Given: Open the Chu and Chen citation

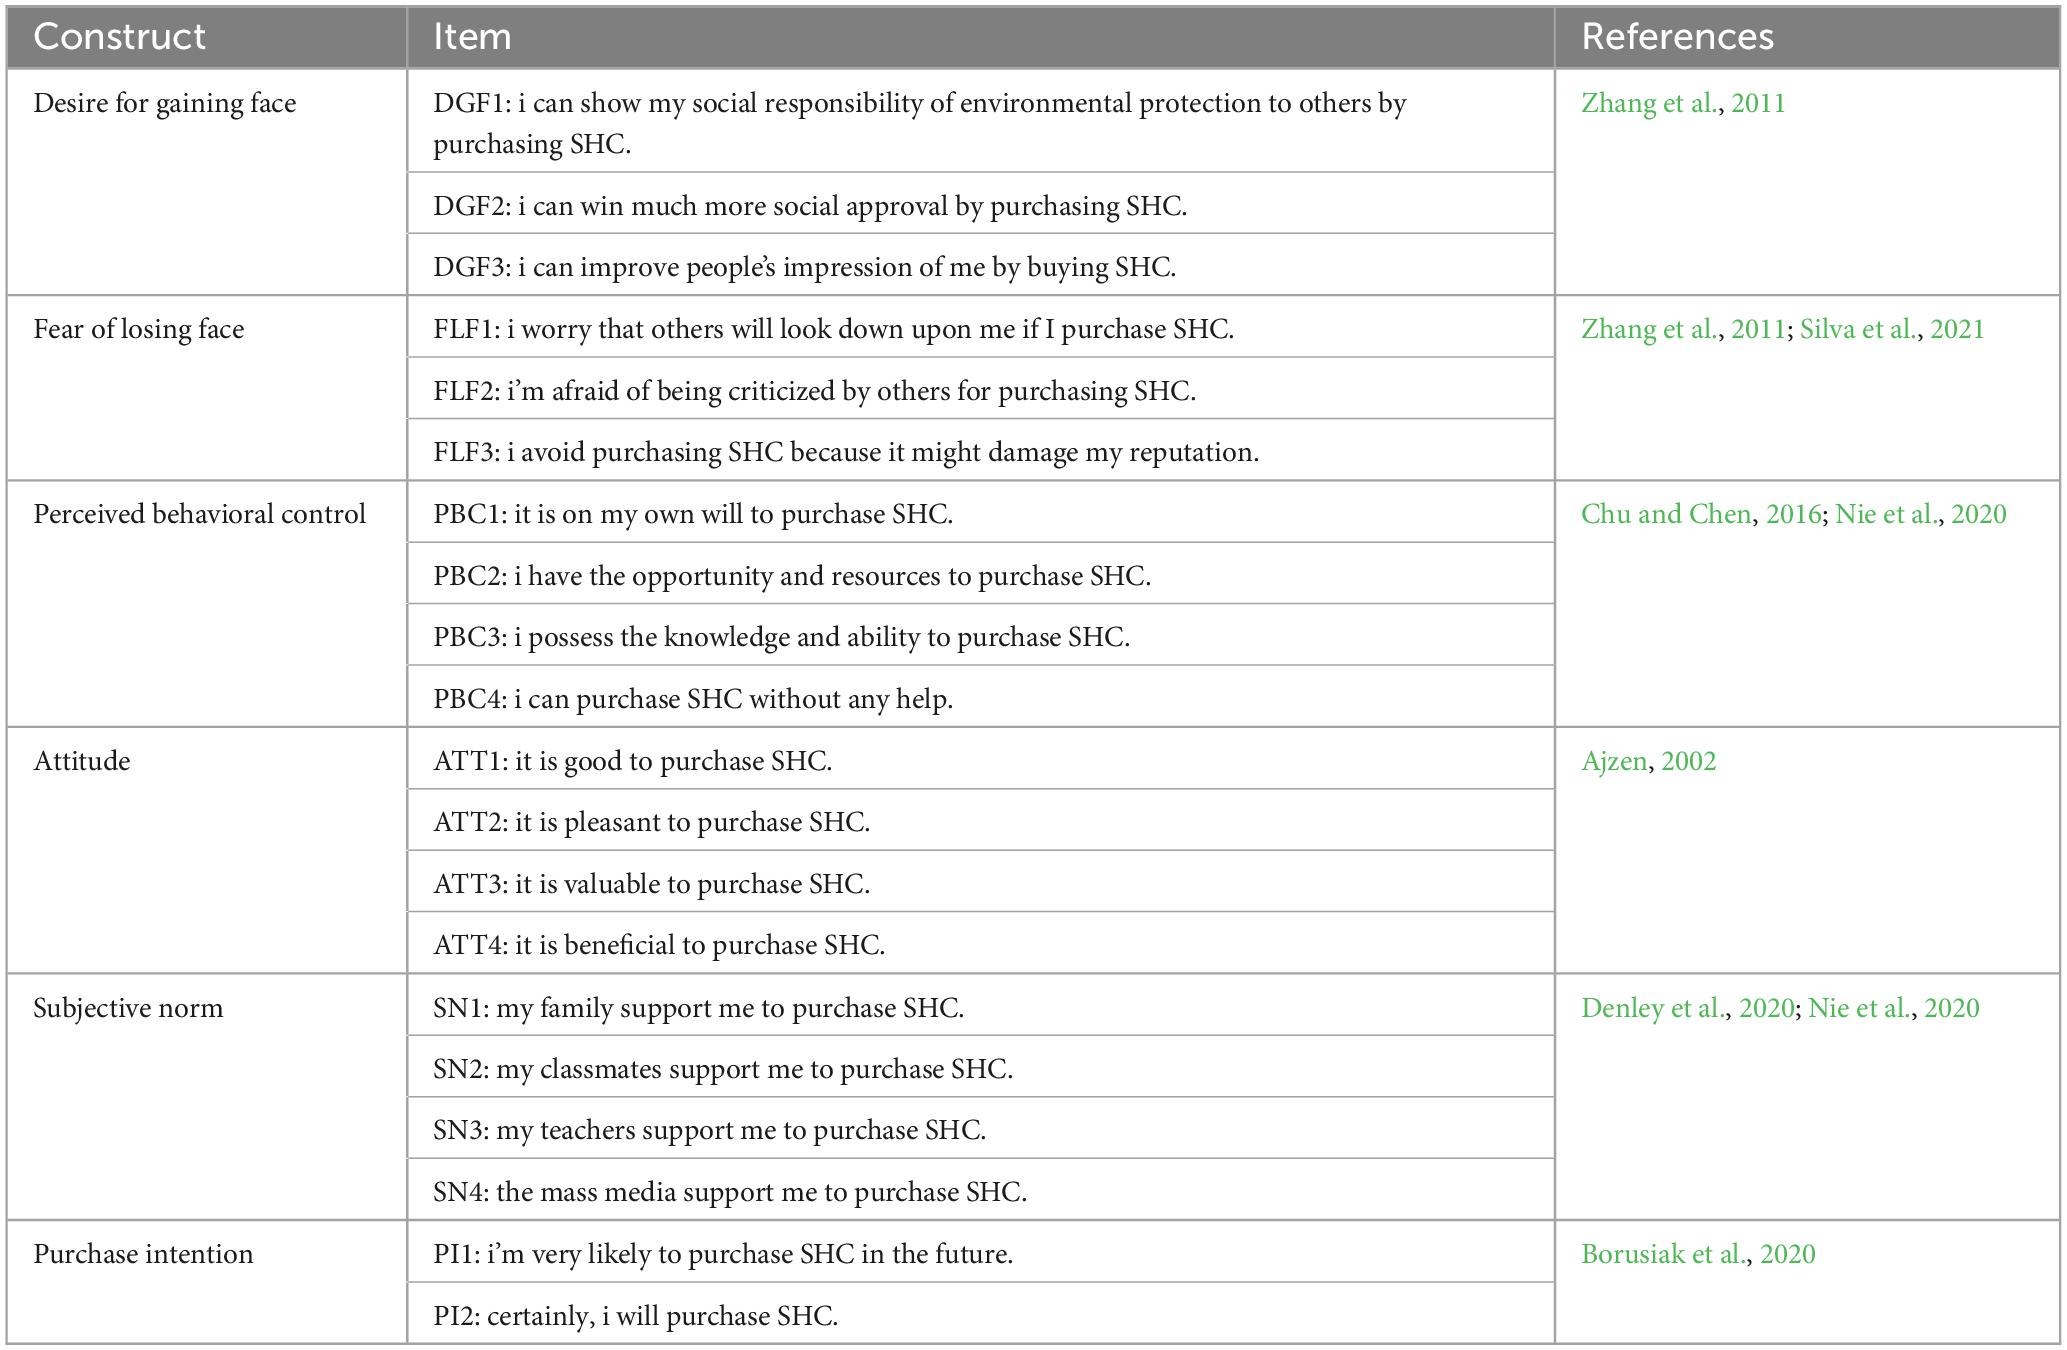Looking at the screenshot, I should coord(1666,515).
